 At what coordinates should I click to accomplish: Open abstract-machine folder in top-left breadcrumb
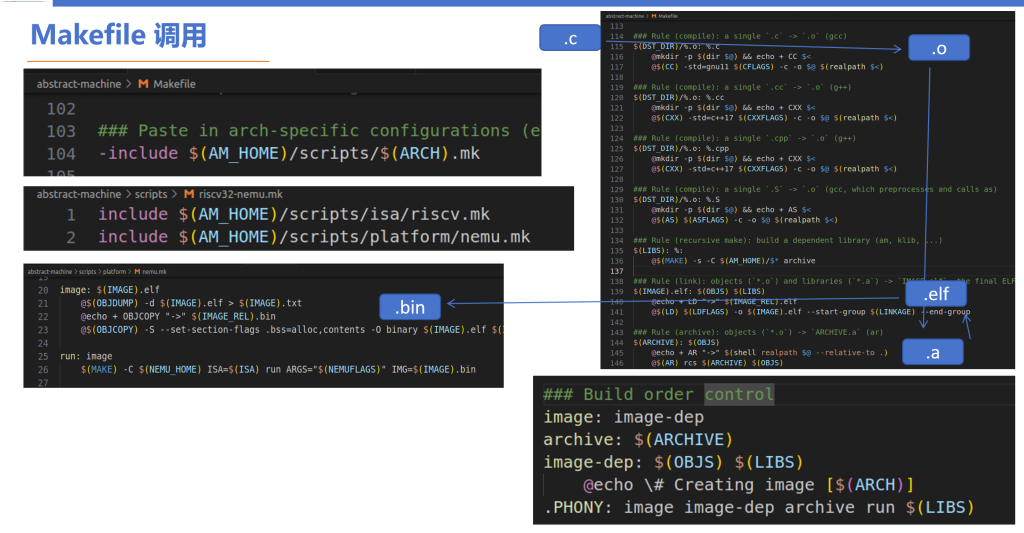point(78,84)
